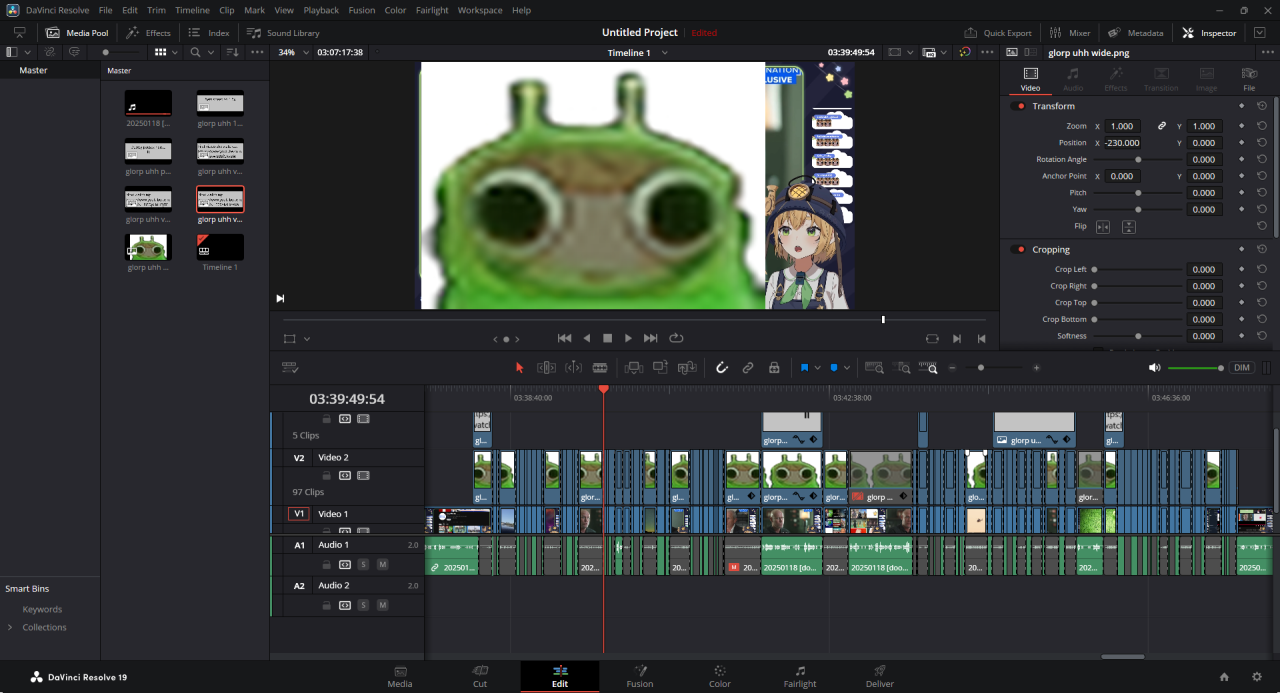Open the viewer zoom 34% dropdown
The height and width of the screenshot is (693, 1280).
tap(293, 52)
